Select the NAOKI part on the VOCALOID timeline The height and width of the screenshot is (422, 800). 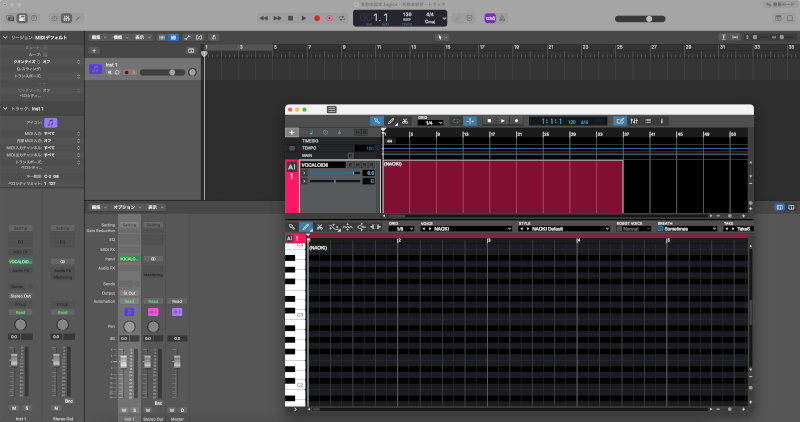point(503,186)
